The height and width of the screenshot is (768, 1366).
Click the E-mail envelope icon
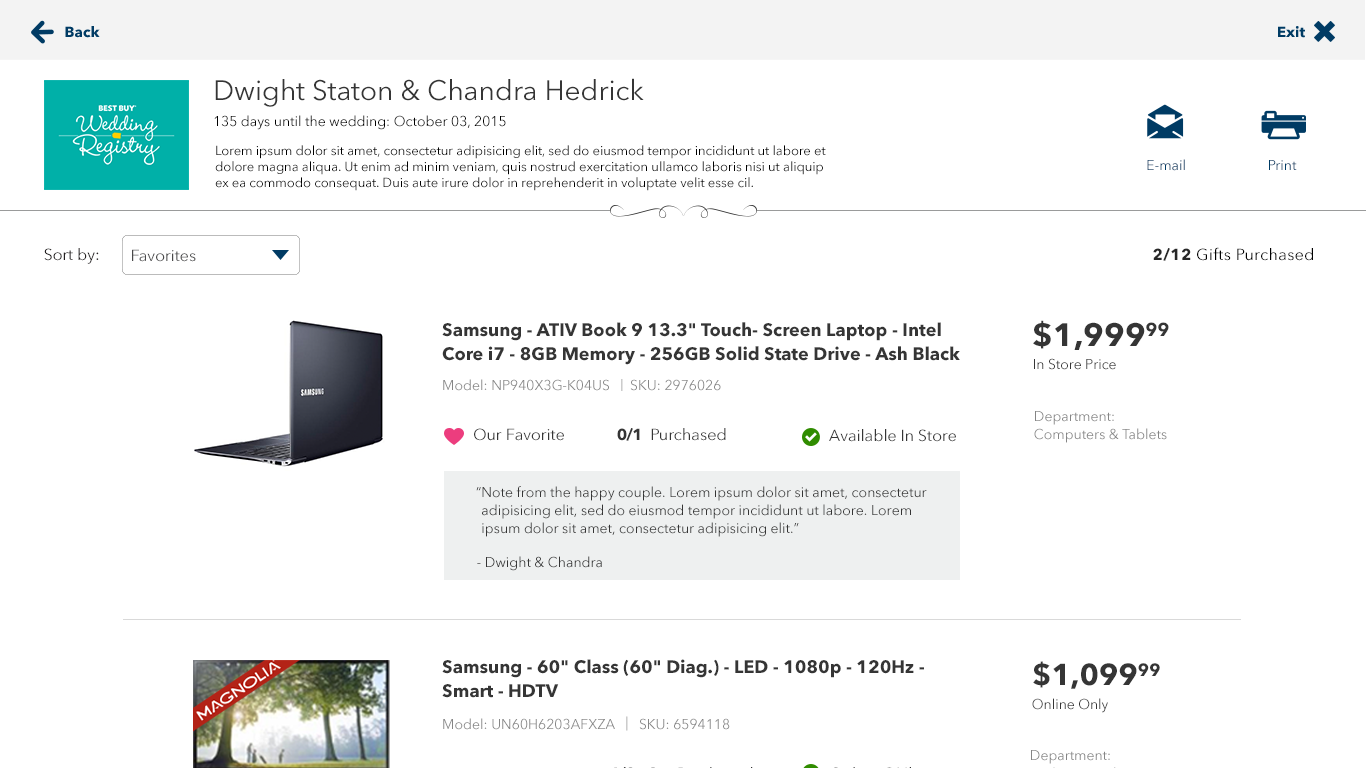(x=1165, y=123)
